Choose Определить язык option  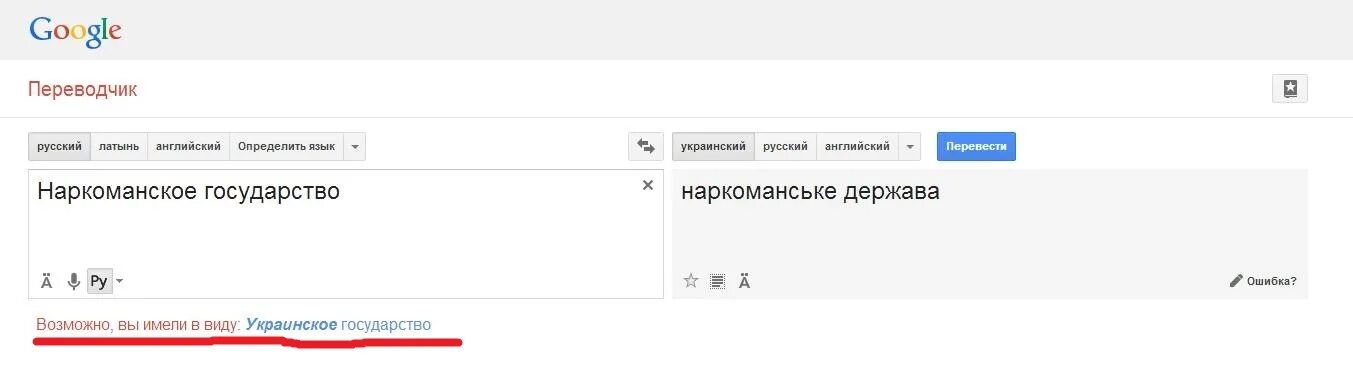click(287, 146)
